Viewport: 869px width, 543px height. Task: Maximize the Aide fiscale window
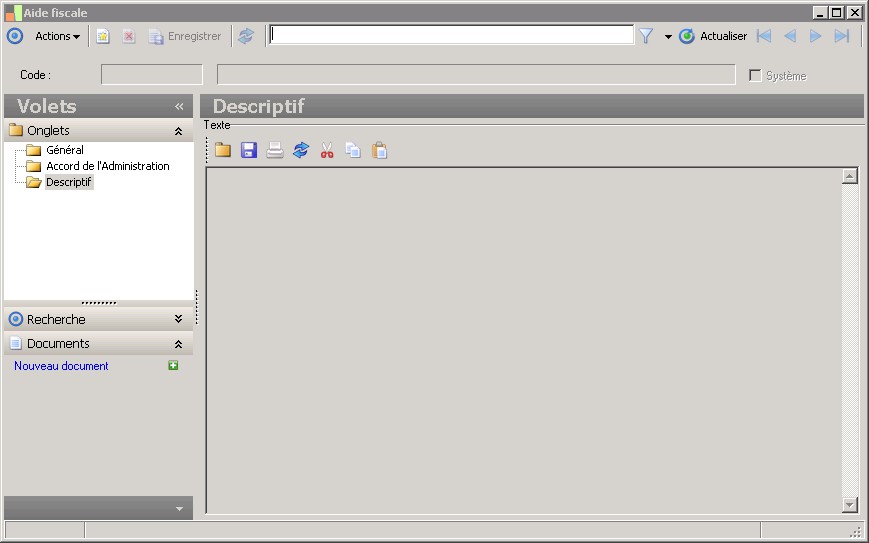click(x=837, y=12)
